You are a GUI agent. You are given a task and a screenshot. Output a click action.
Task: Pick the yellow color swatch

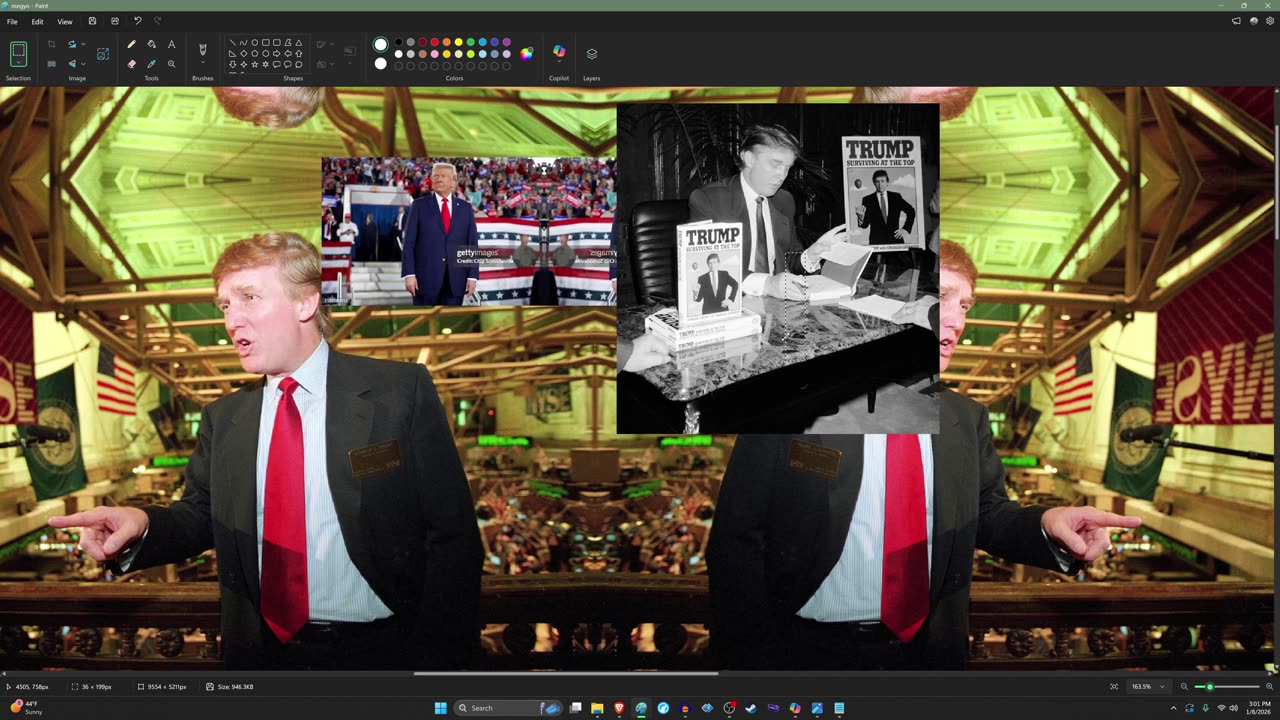(x=458, y=42)
